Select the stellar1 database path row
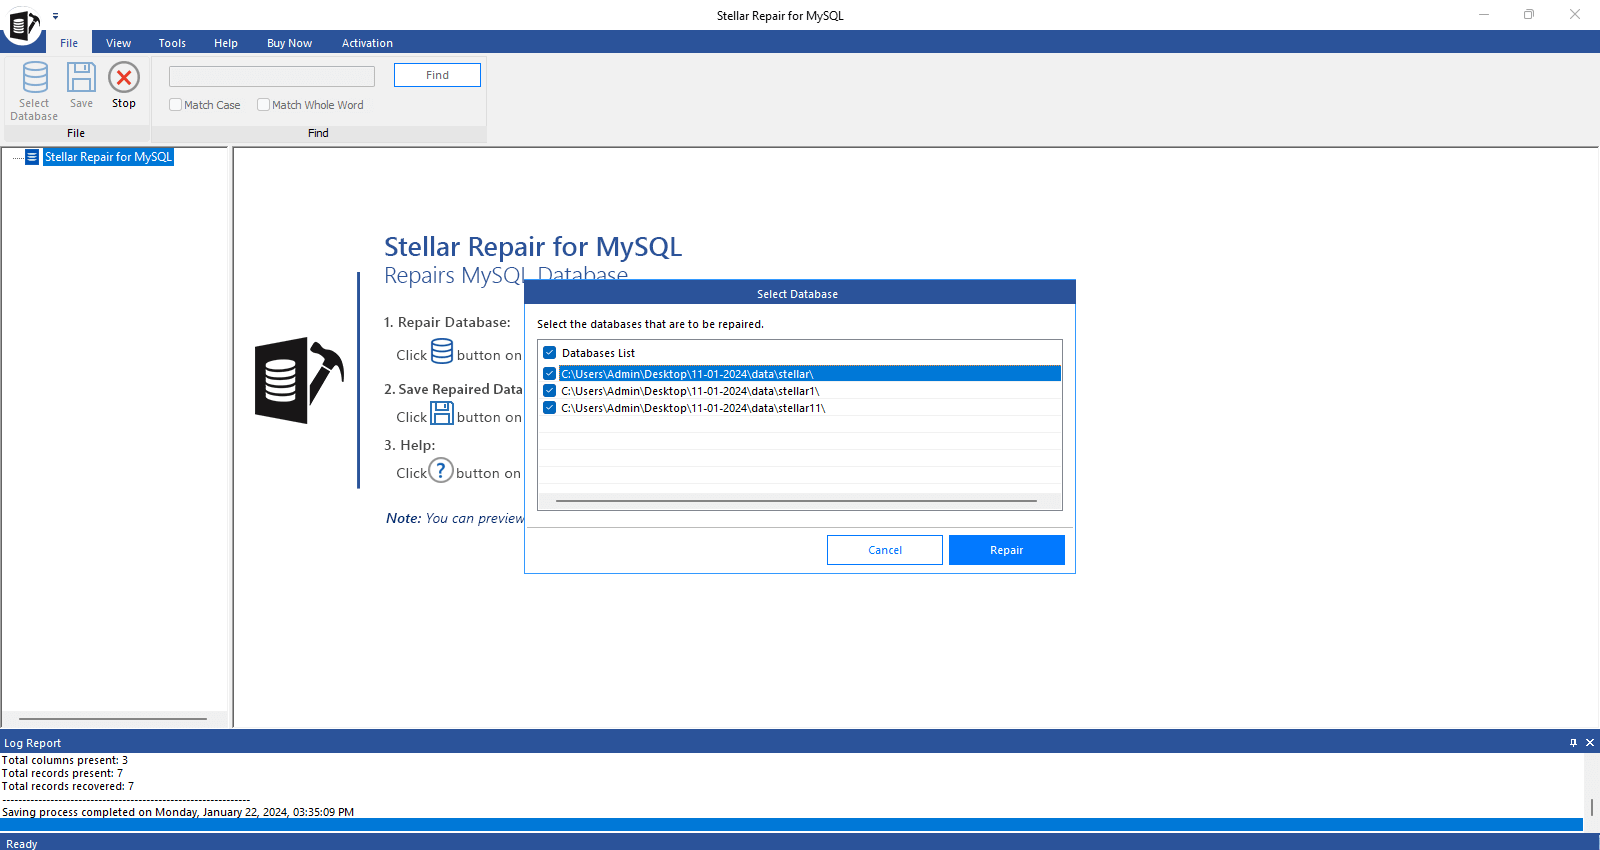The height and width of the screenshot is (850, 1600). [x=800, y=391]
